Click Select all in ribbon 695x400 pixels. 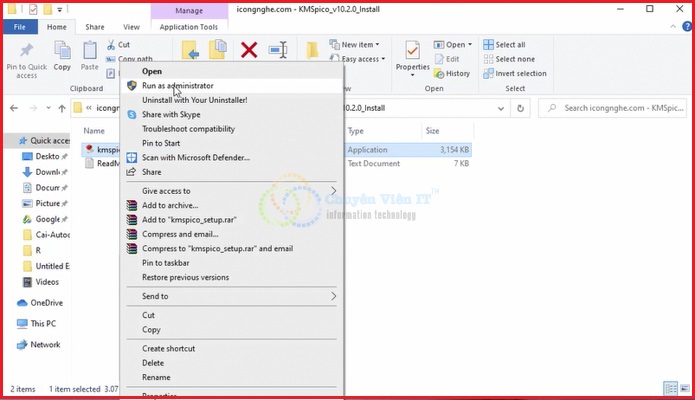[x=504, y=44]
